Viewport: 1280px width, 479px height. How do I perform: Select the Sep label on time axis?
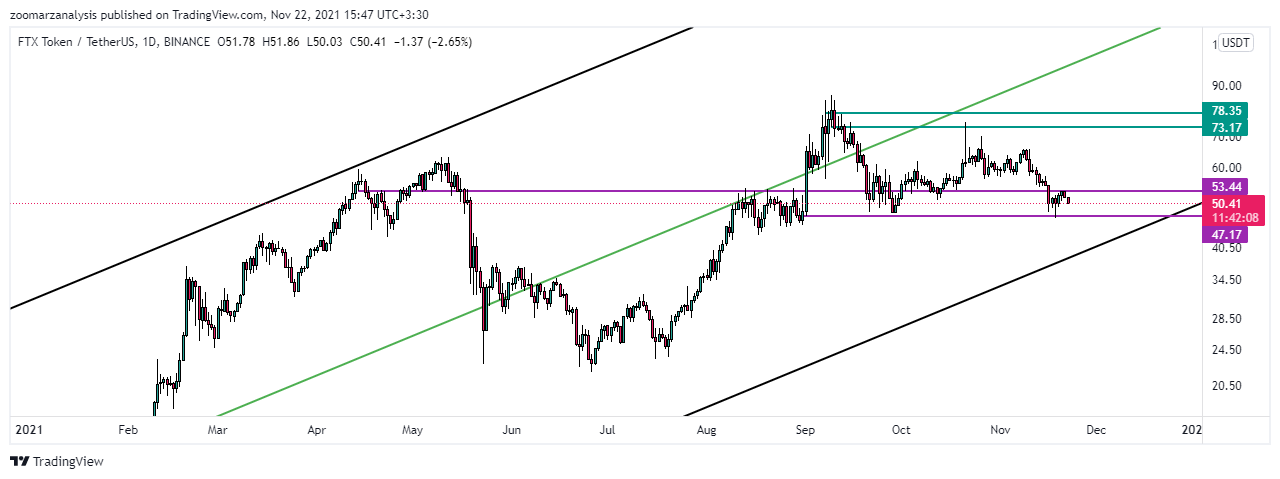click(807, 430)
